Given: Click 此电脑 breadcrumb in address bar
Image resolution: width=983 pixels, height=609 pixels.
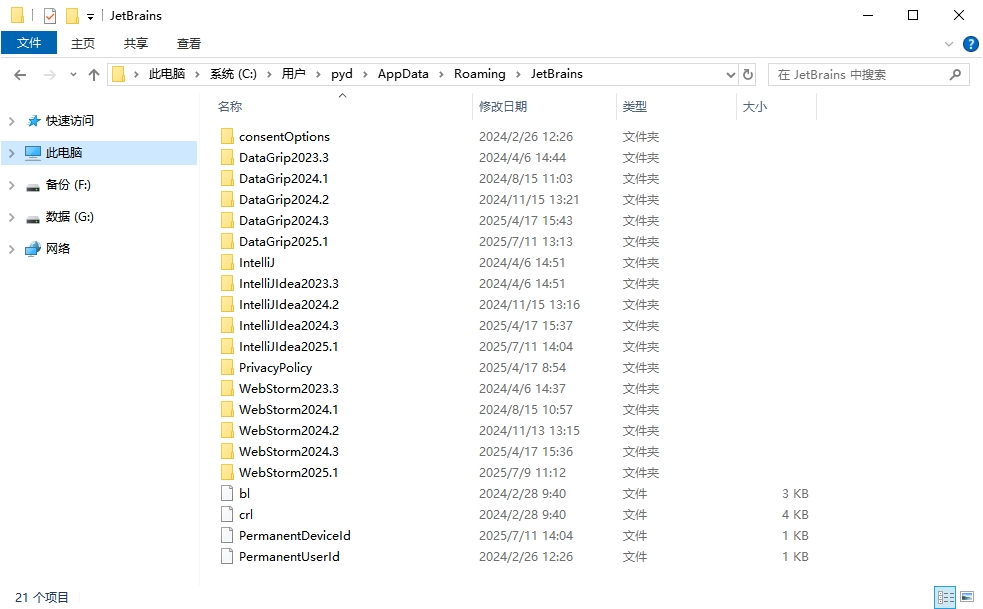Looking at the screenshot, I should (x=167, y=74).
